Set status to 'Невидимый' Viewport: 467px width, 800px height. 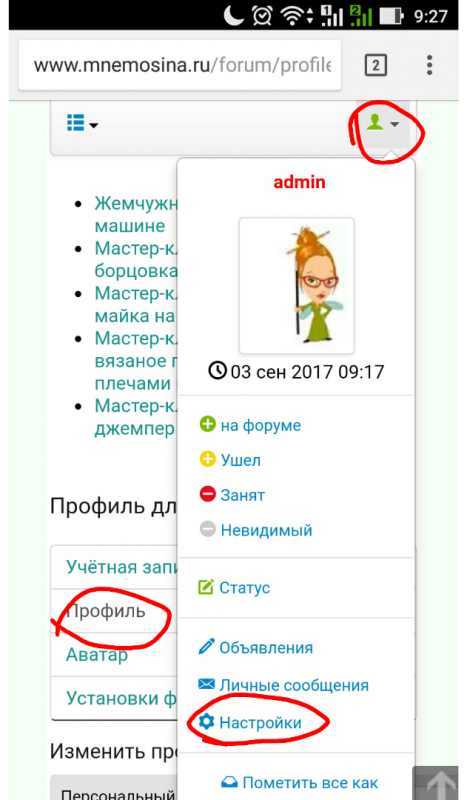pyautogui.click(x=256, y=530)
